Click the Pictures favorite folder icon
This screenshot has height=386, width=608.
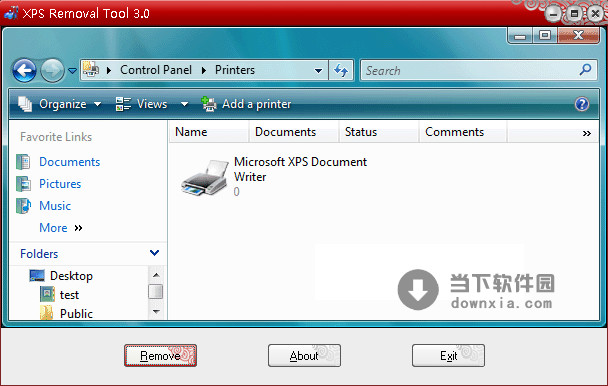pos(23,184)
